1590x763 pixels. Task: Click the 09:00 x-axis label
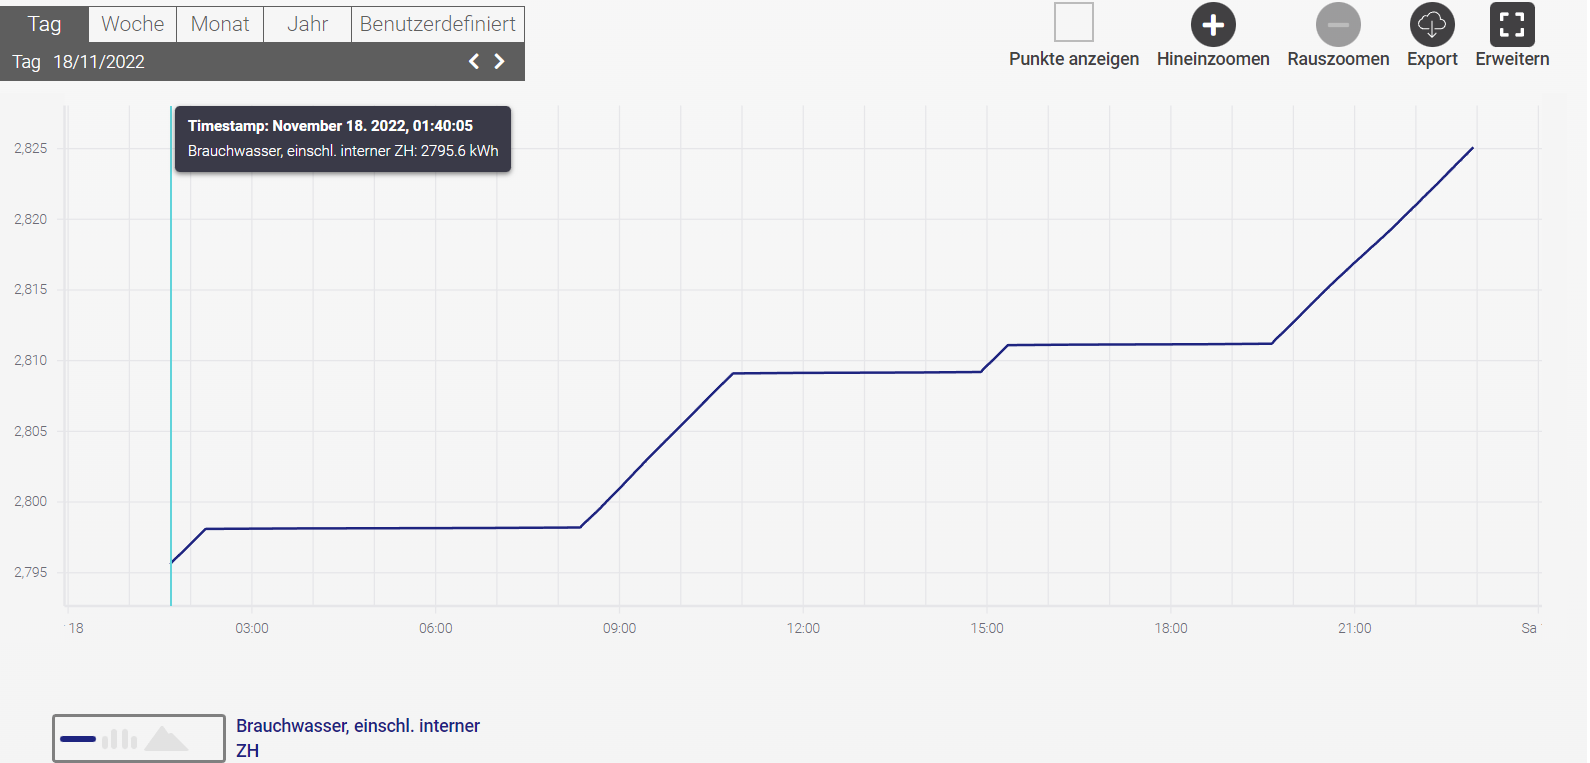[x=619, y=628]
